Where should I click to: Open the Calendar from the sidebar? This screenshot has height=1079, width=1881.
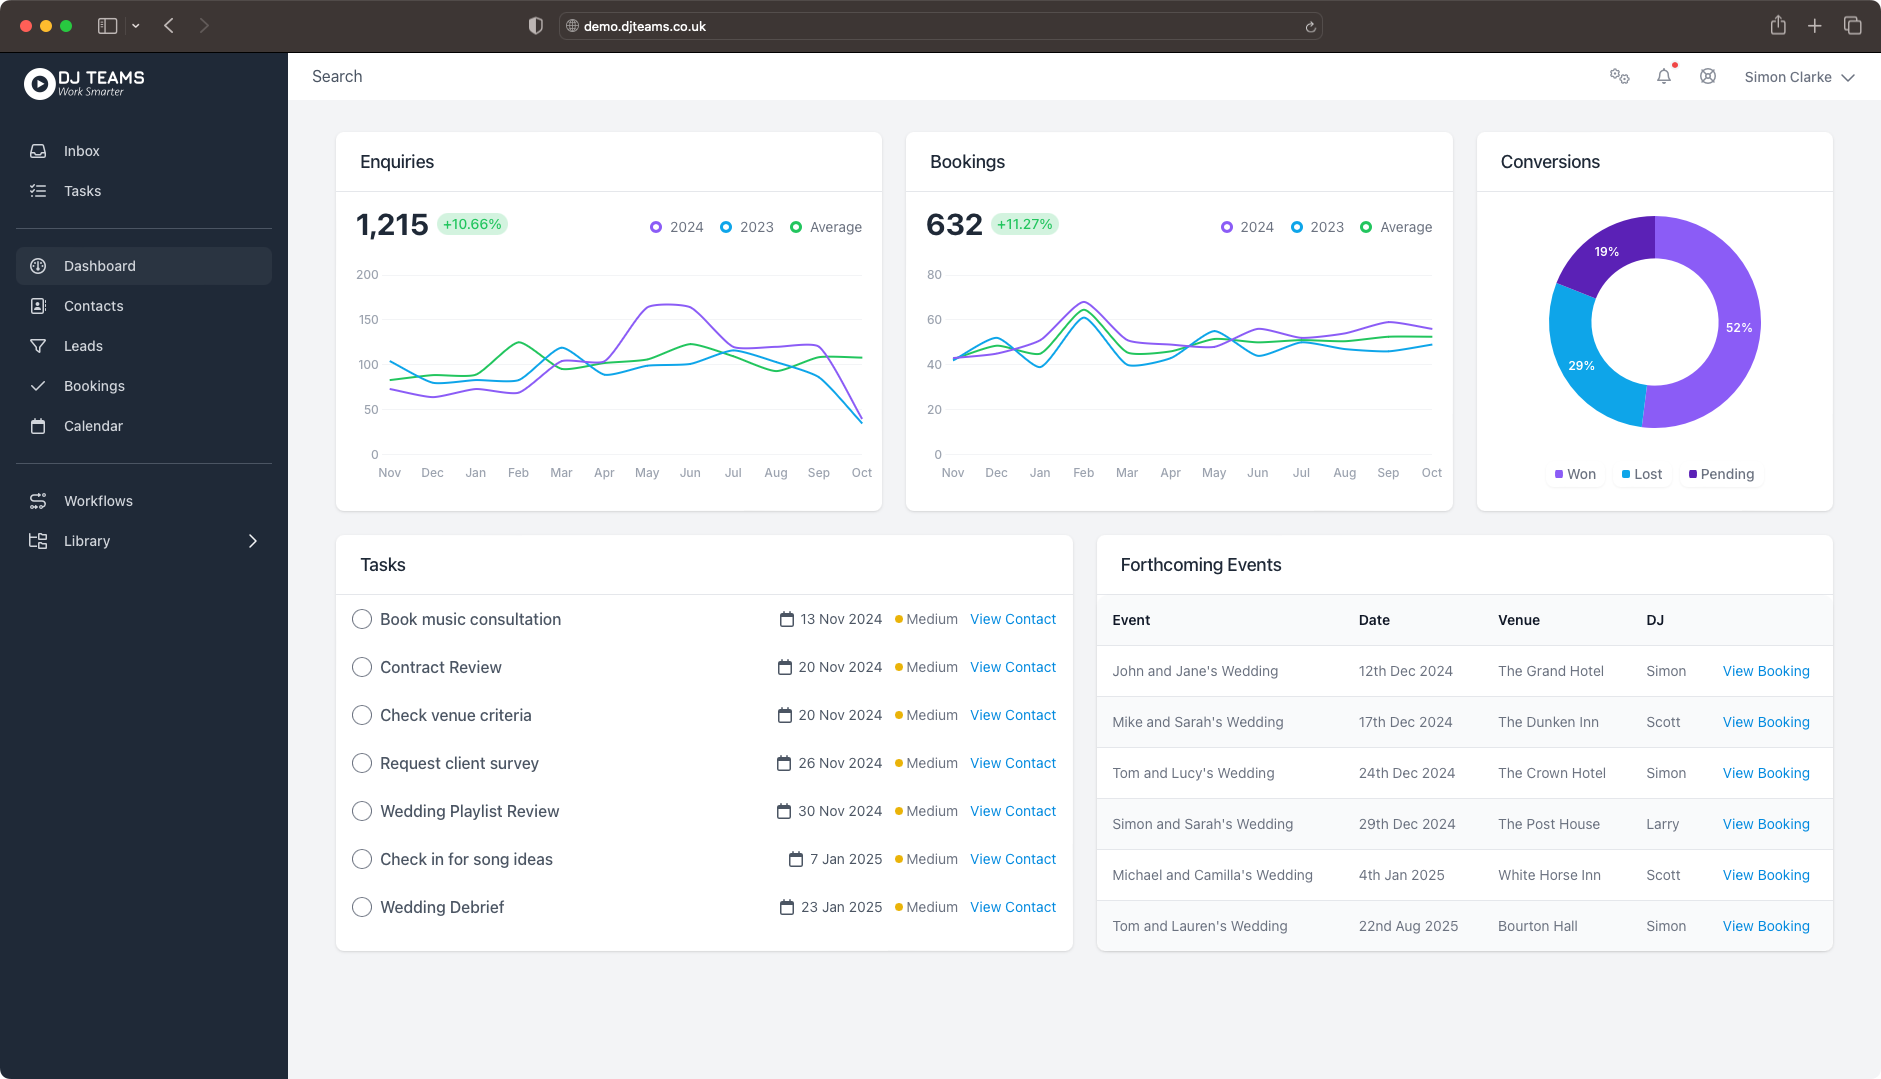click(91, 425)
